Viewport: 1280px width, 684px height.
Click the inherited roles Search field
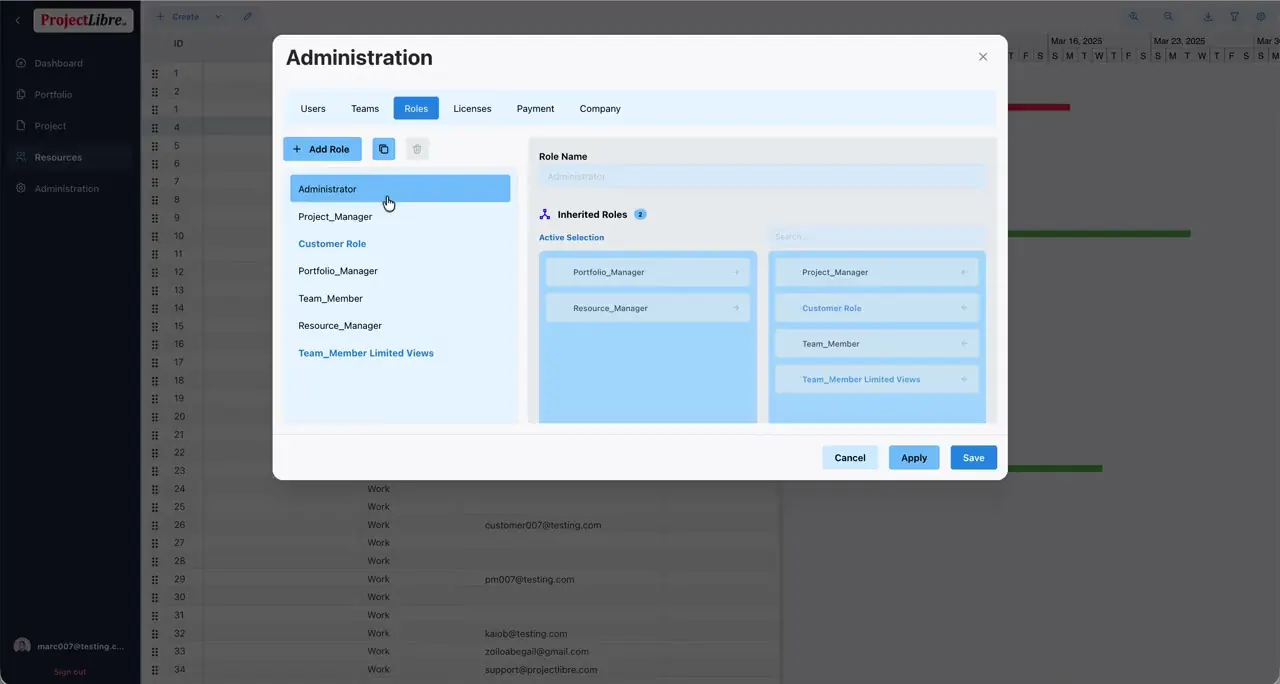pyautogui.click(x=877, y=237)
